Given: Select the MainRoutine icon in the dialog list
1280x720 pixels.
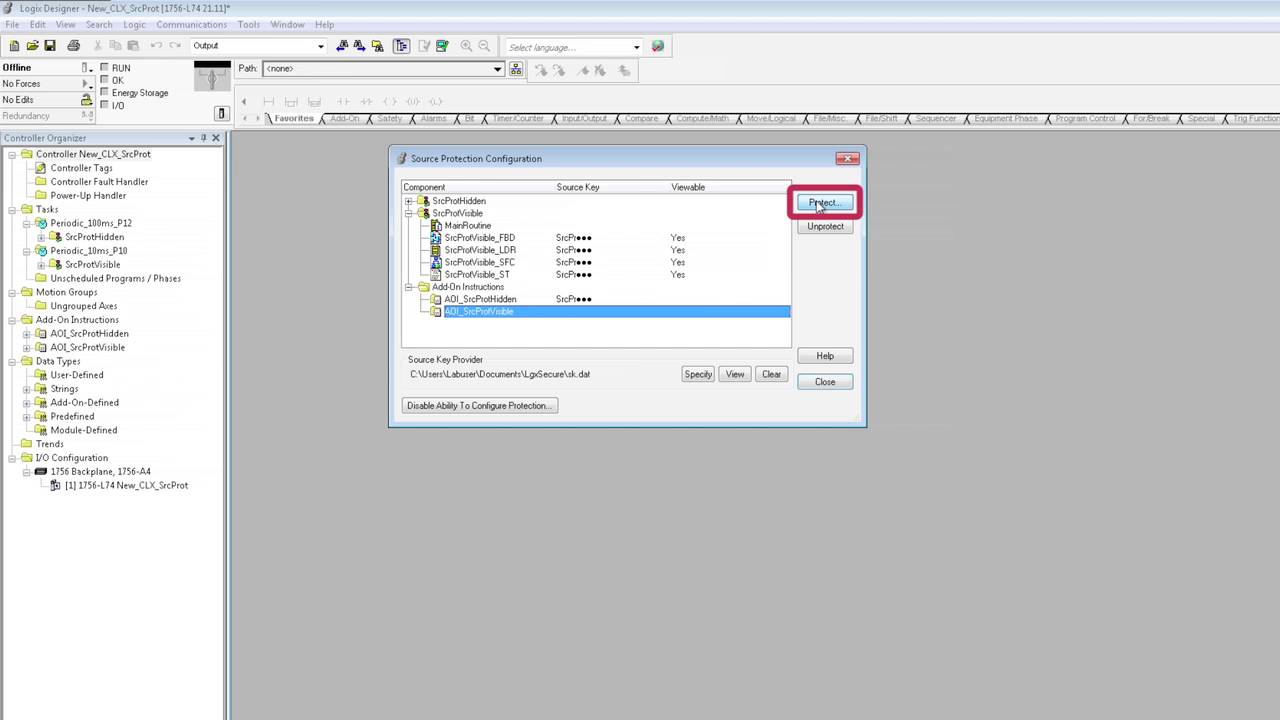Looking at the screenshot, I should [x=436, y=226].
